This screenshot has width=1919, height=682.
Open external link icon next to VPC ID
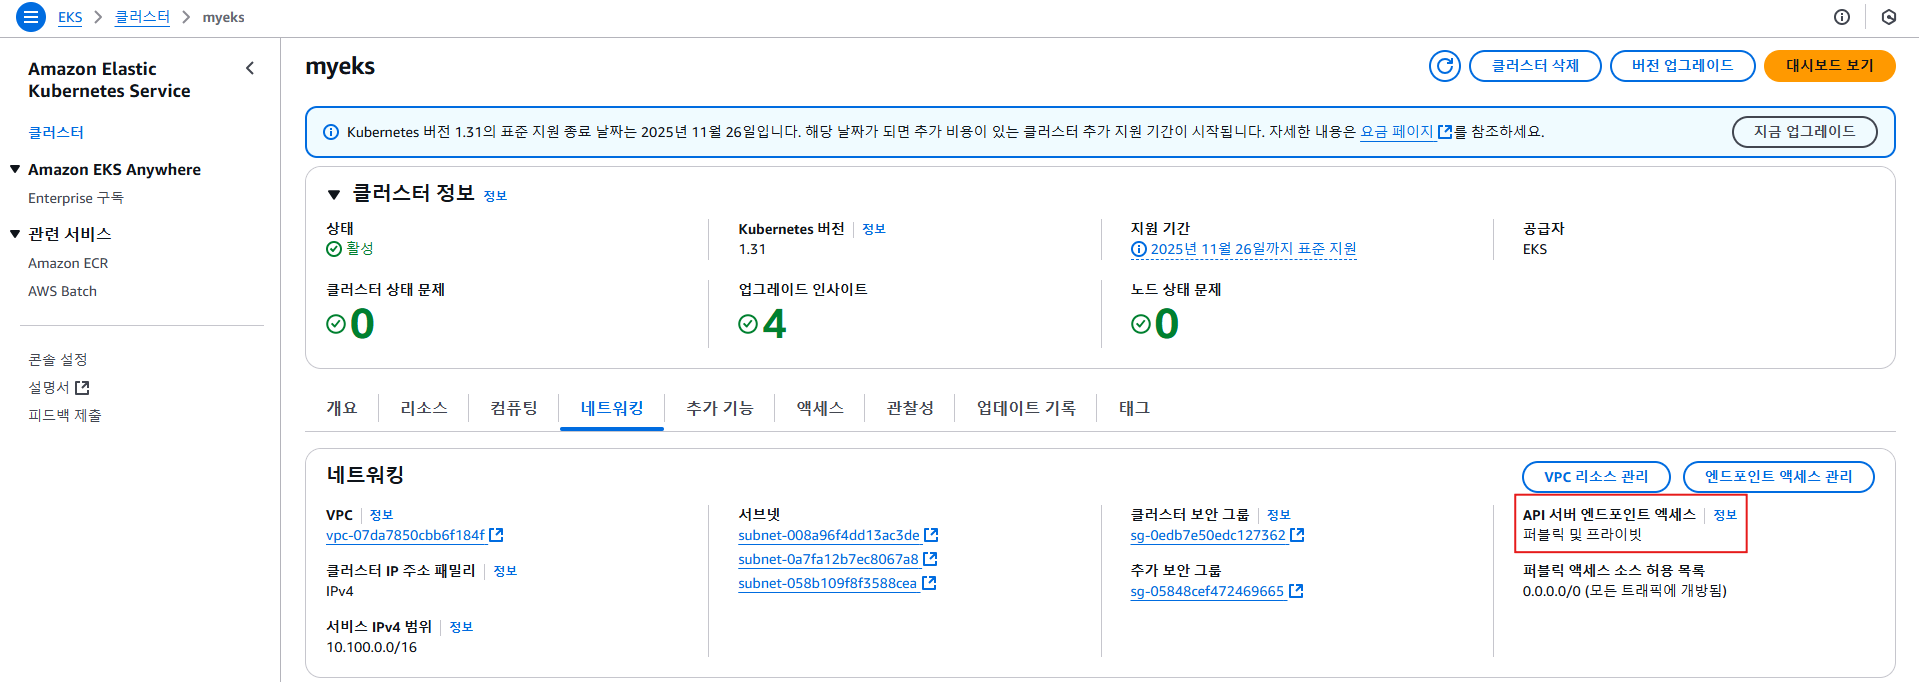[x=496, y=535]
